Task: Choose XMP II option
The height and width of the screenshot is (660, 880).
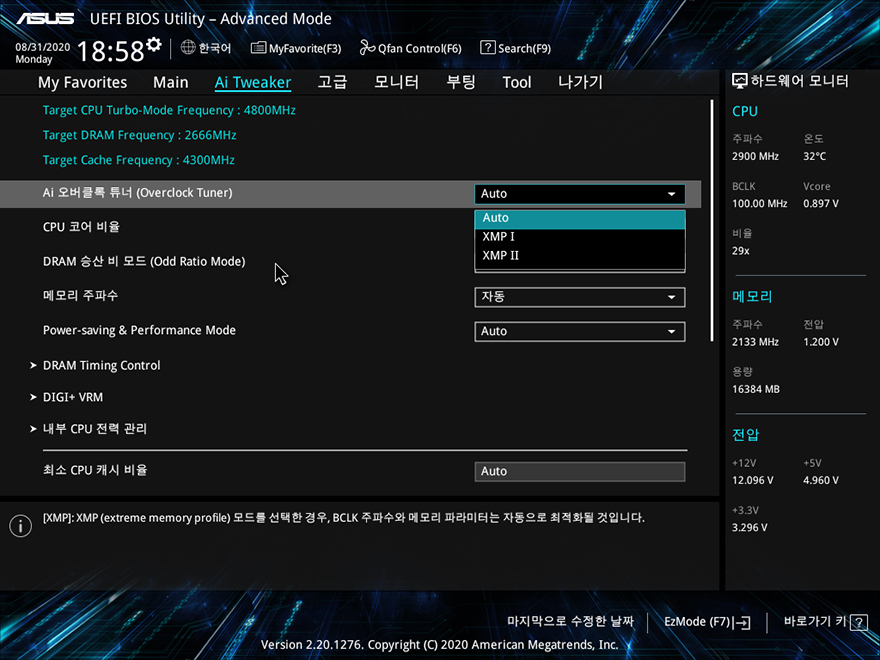Action: coord(580,256)
